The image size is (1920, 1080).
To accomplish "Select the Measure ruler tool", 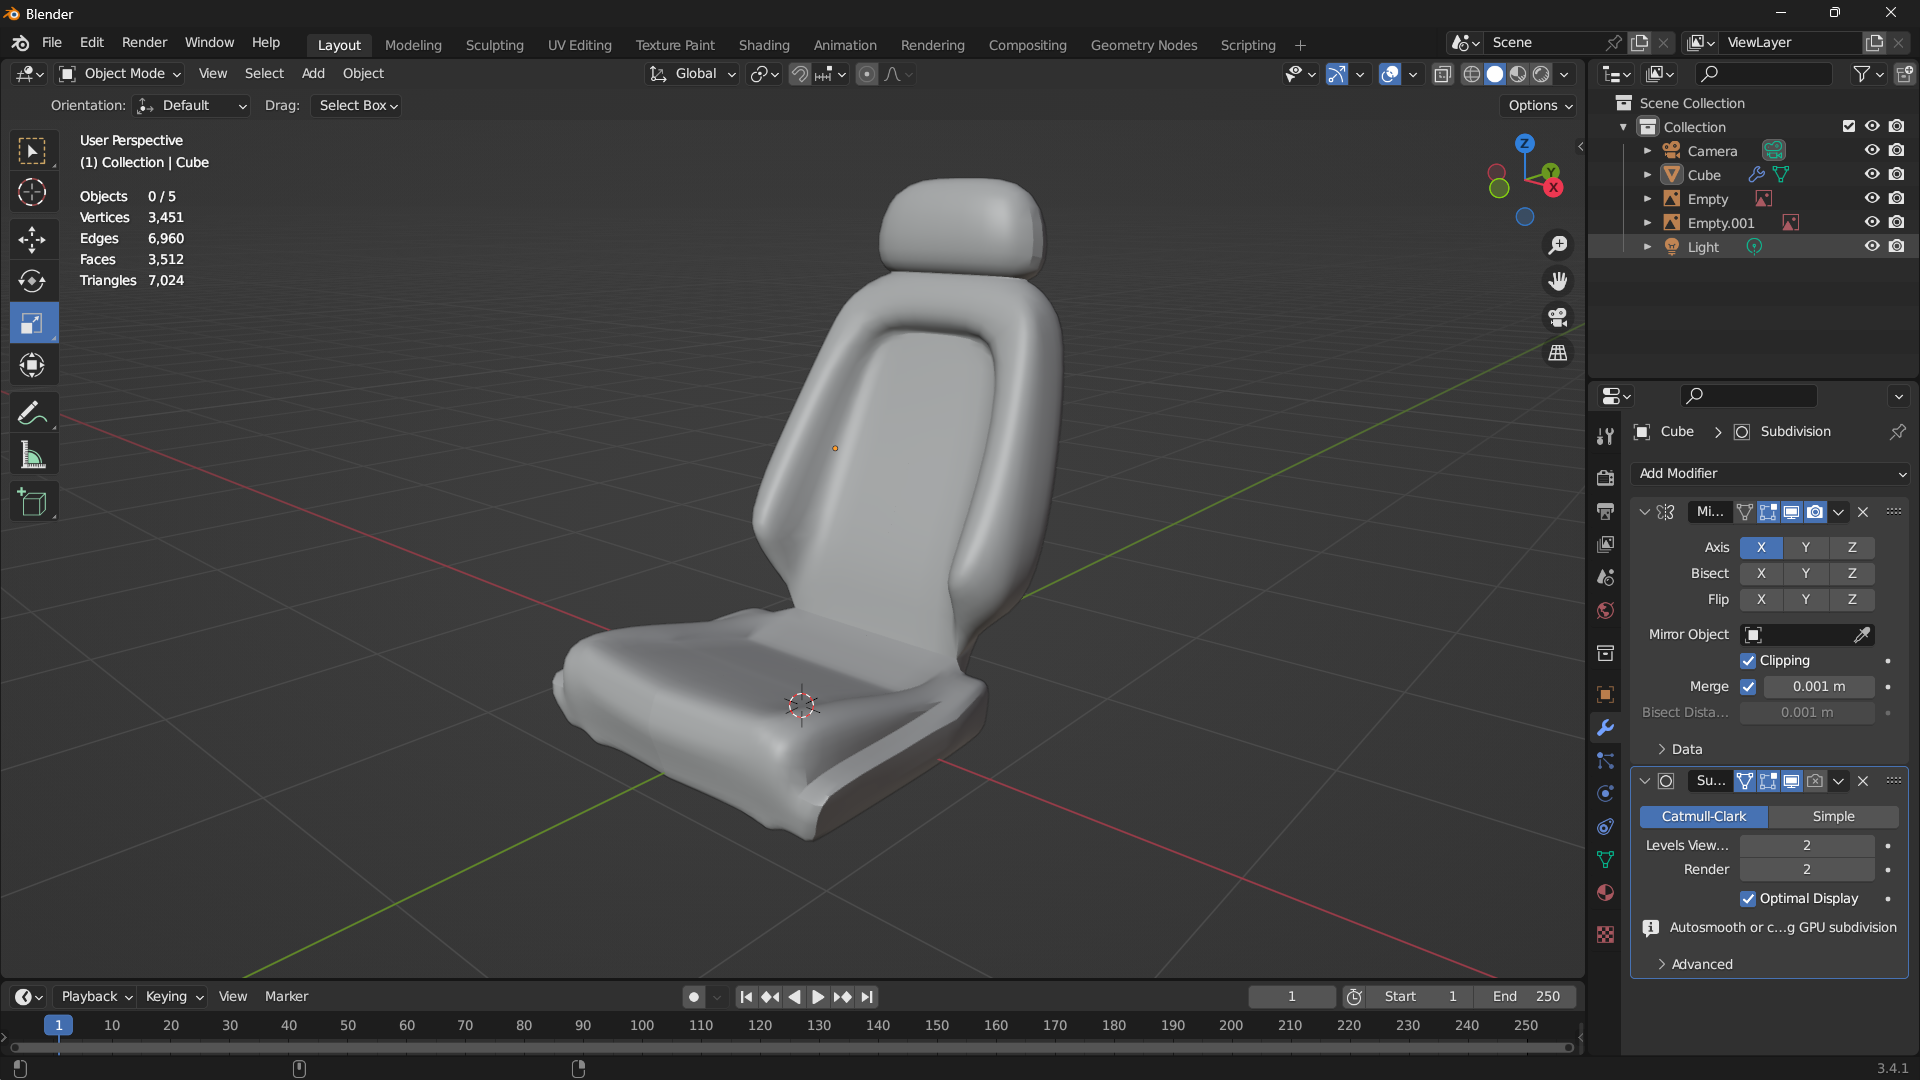I will point(32,456).
